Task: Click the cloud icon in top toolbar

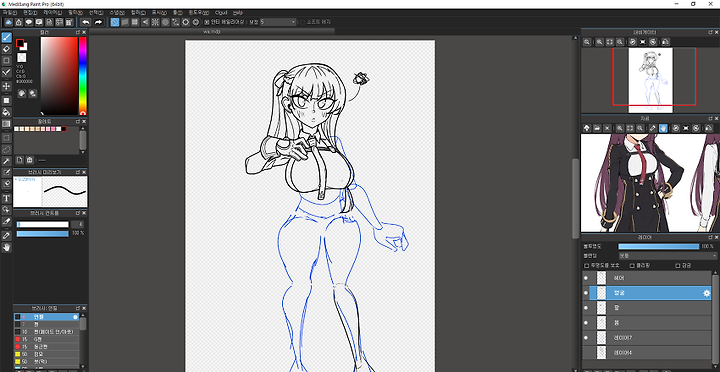Action: (8, 22)
